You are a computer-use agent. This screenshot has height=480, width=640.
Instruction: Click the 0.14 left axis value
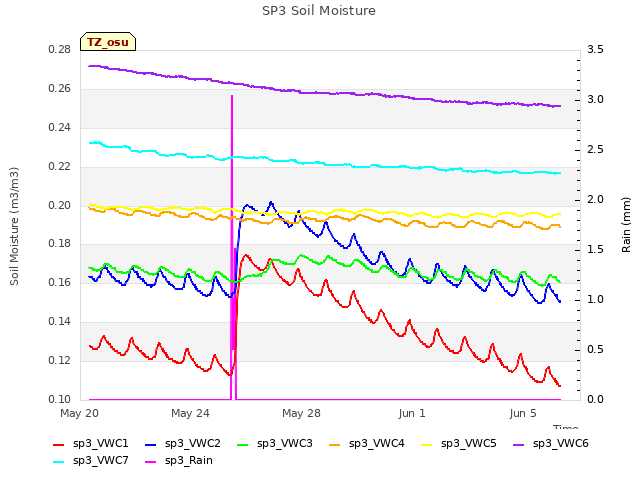click(60, 322)
